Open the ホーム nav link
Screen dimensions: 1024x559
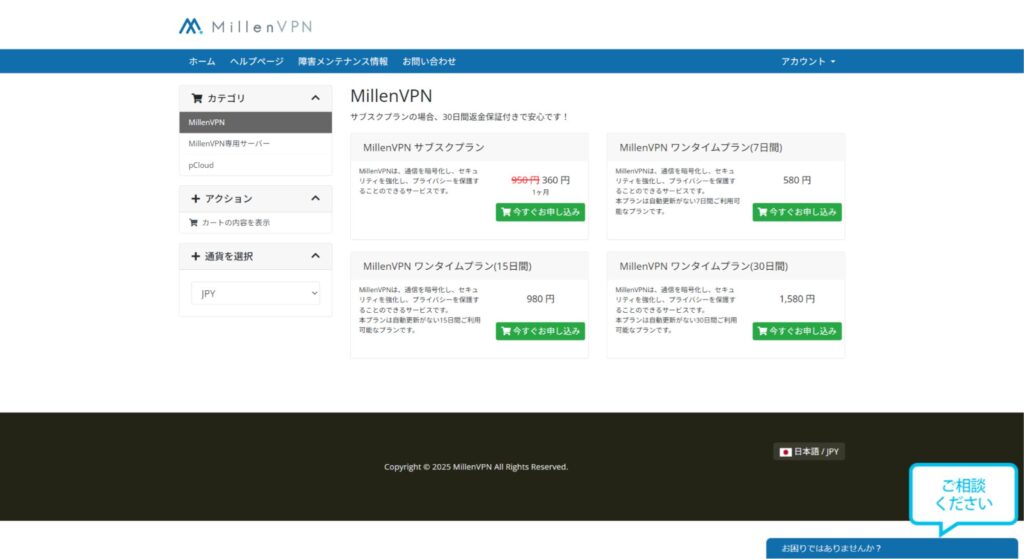[x=202, y=61]
